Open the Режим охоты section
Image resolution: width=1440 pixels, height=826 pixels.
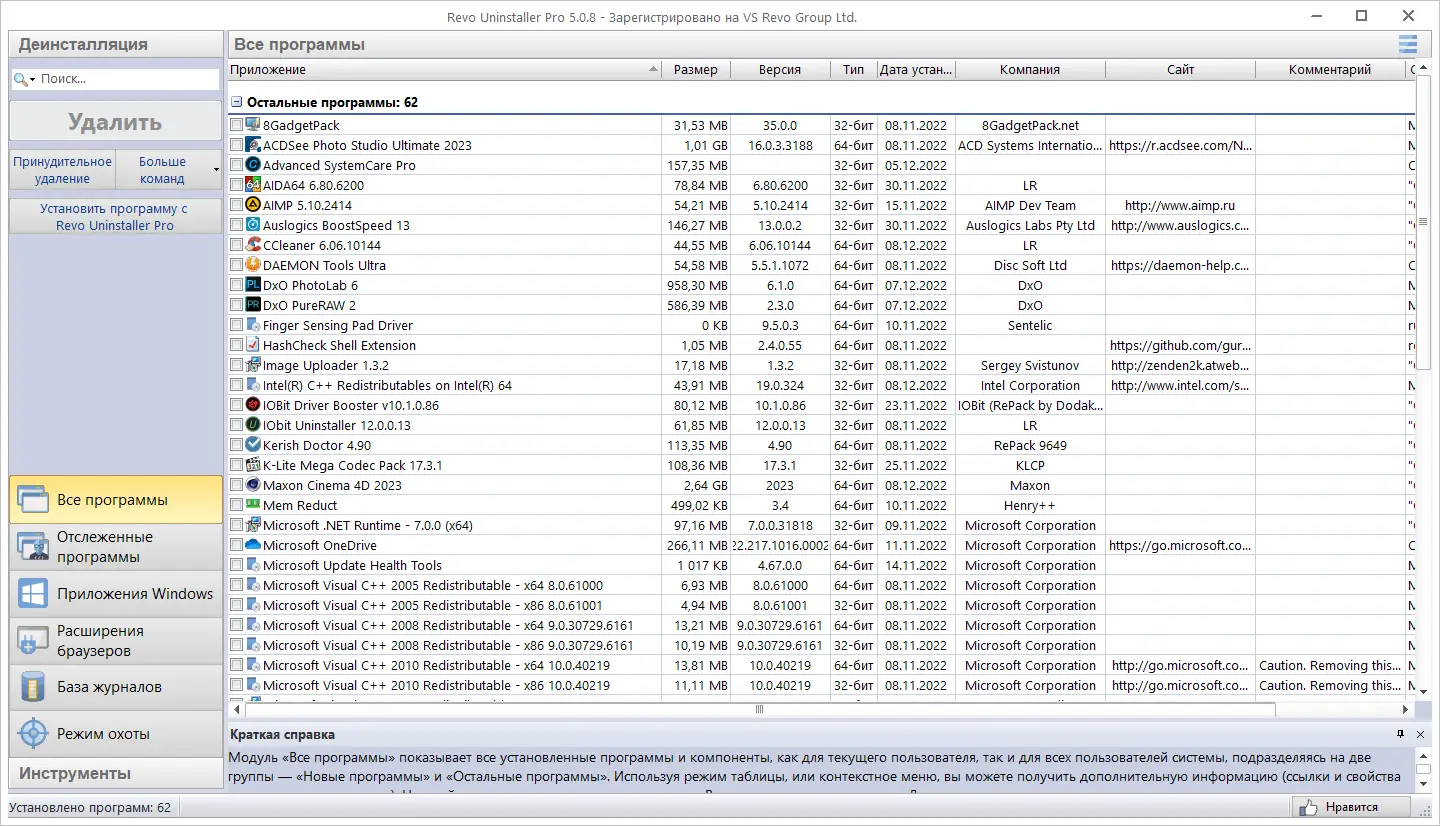pyautogui.click(x=116, y=734)
